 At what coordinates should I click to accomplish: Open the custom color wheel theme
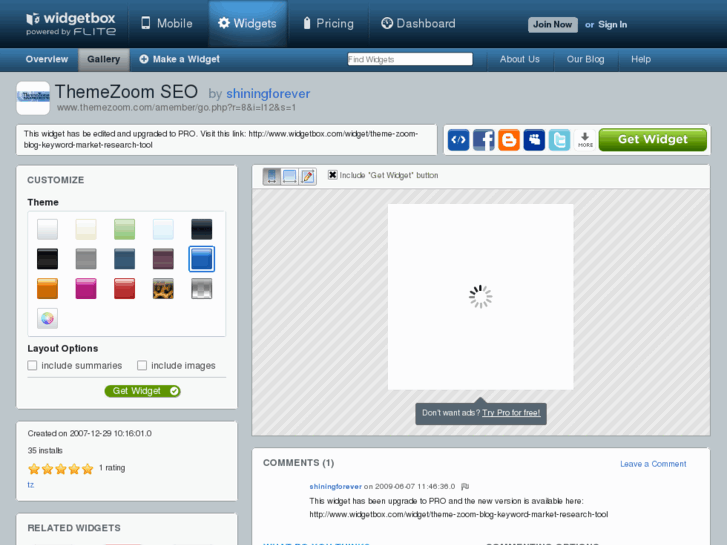47,318
